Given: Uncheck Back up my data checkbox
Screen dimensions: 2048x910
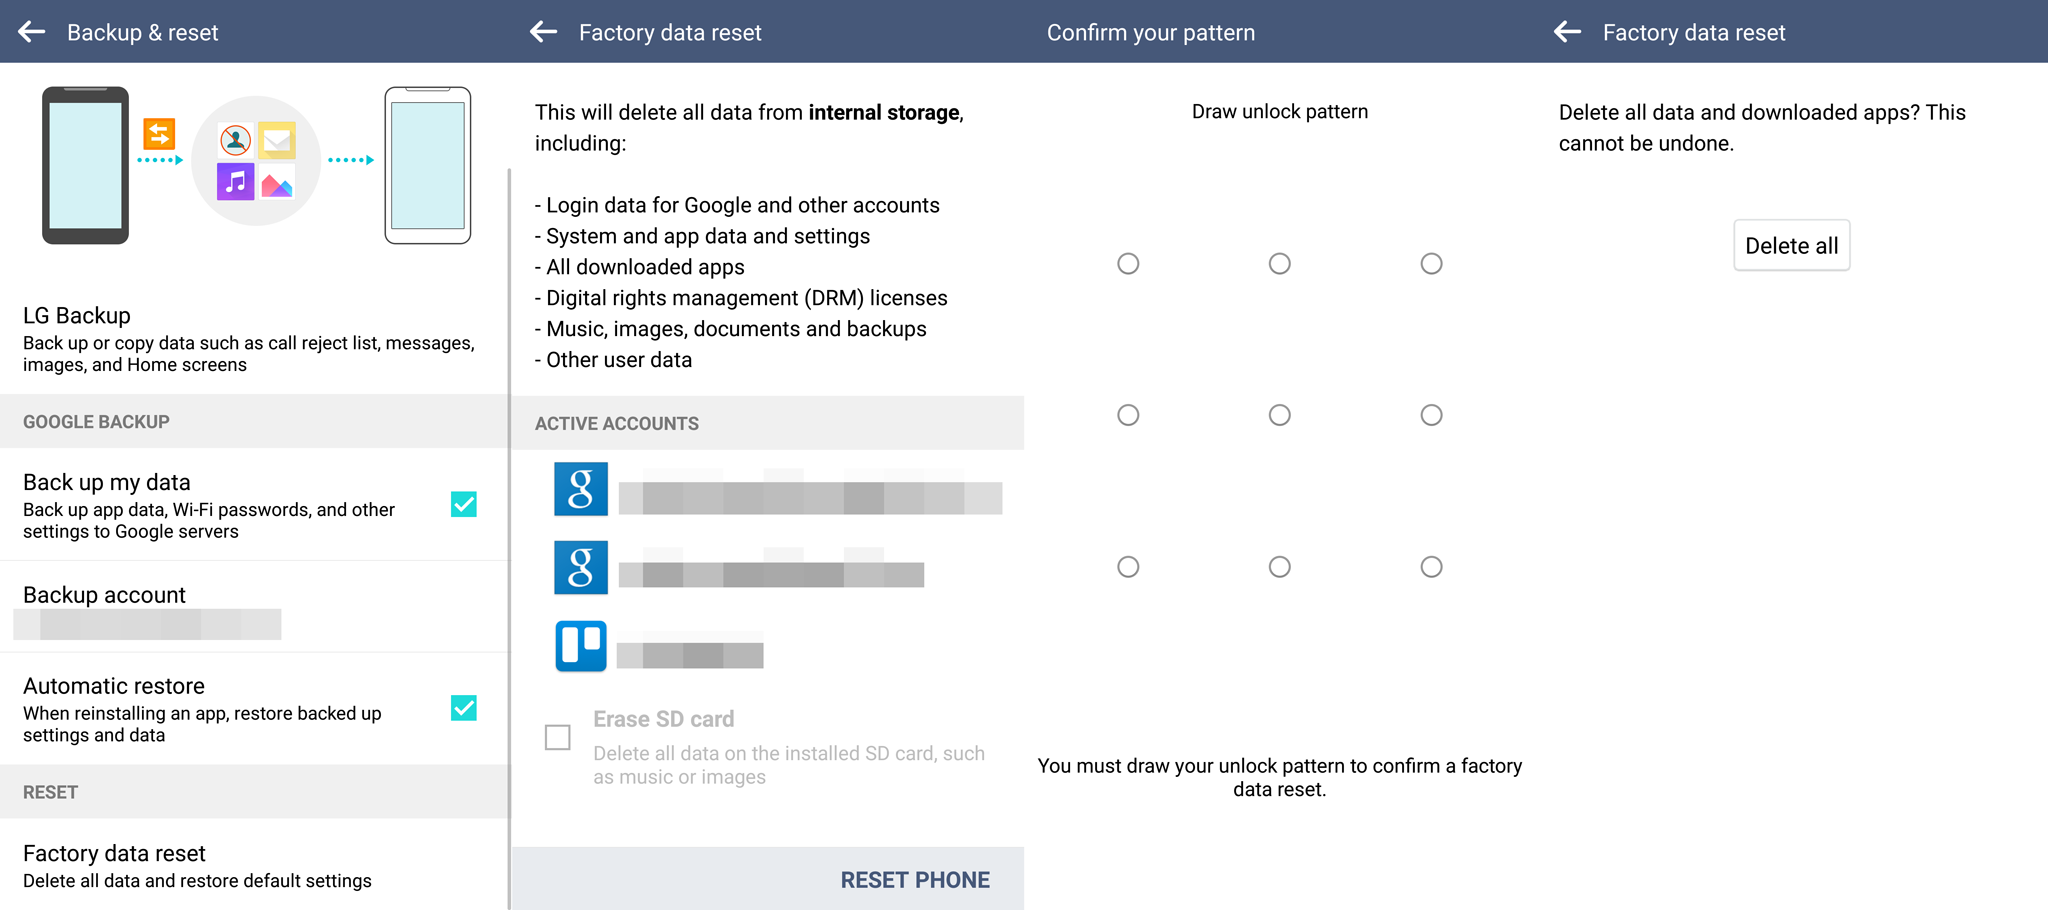Looking at the screenshot, I should coord(464,504).
